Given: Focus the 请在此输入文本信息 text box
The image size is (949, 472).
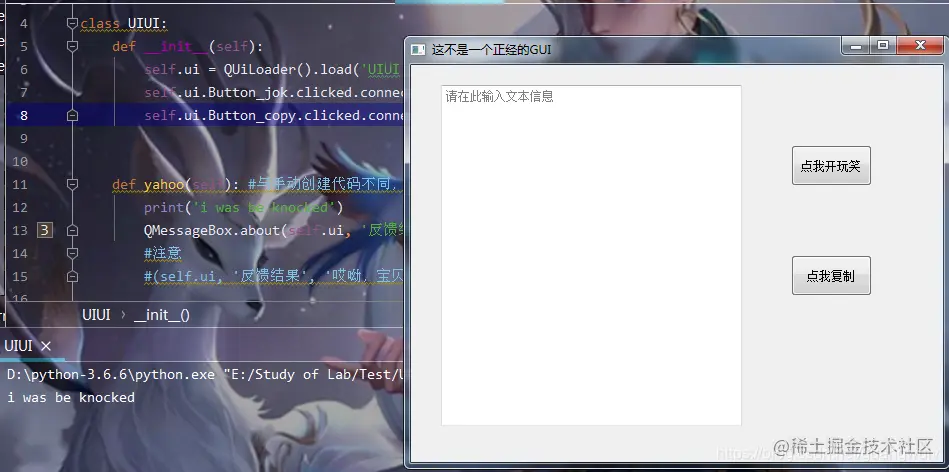Looking at the screenshot, I should pyautogui.click(x=591, y=255).
